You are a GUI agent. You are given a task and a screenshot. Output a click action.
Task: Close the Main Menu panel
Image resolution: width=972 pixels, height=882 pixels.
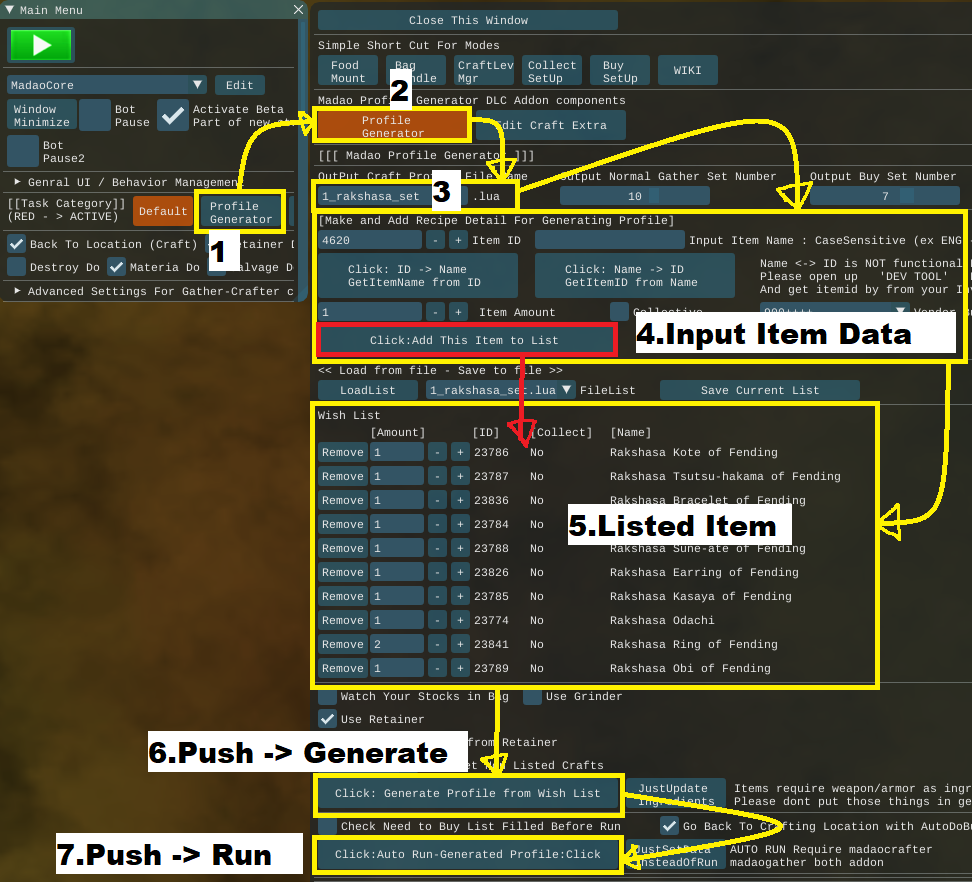pos(298,9)
